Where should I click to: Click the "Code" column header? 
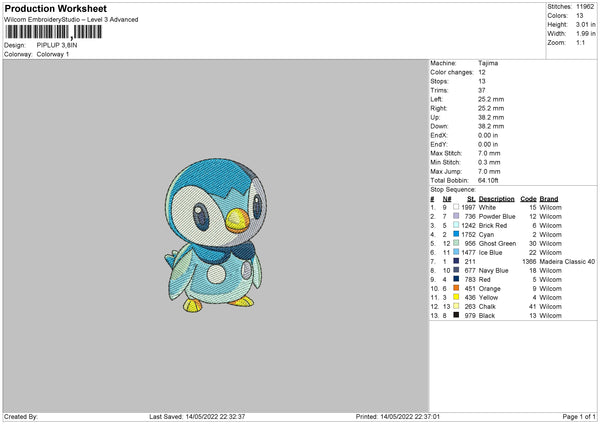tap(528, 199)
